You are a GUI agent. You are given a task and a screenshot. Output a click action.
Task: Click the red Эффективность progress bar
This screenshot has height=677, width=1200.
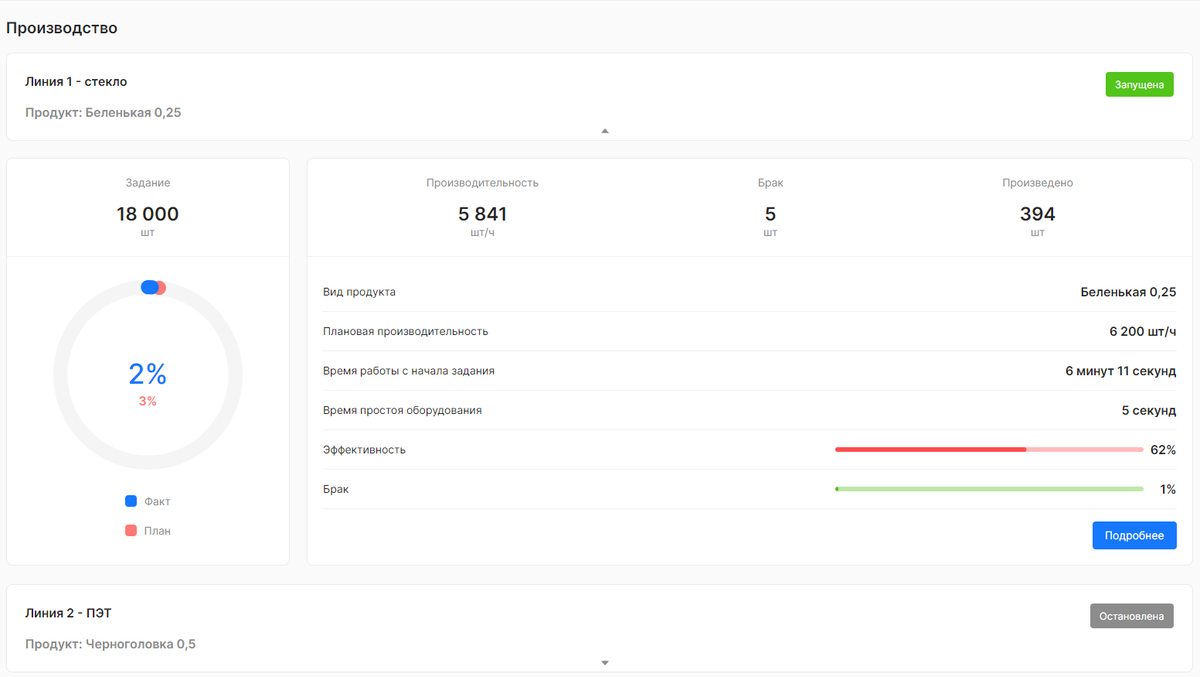989,450
